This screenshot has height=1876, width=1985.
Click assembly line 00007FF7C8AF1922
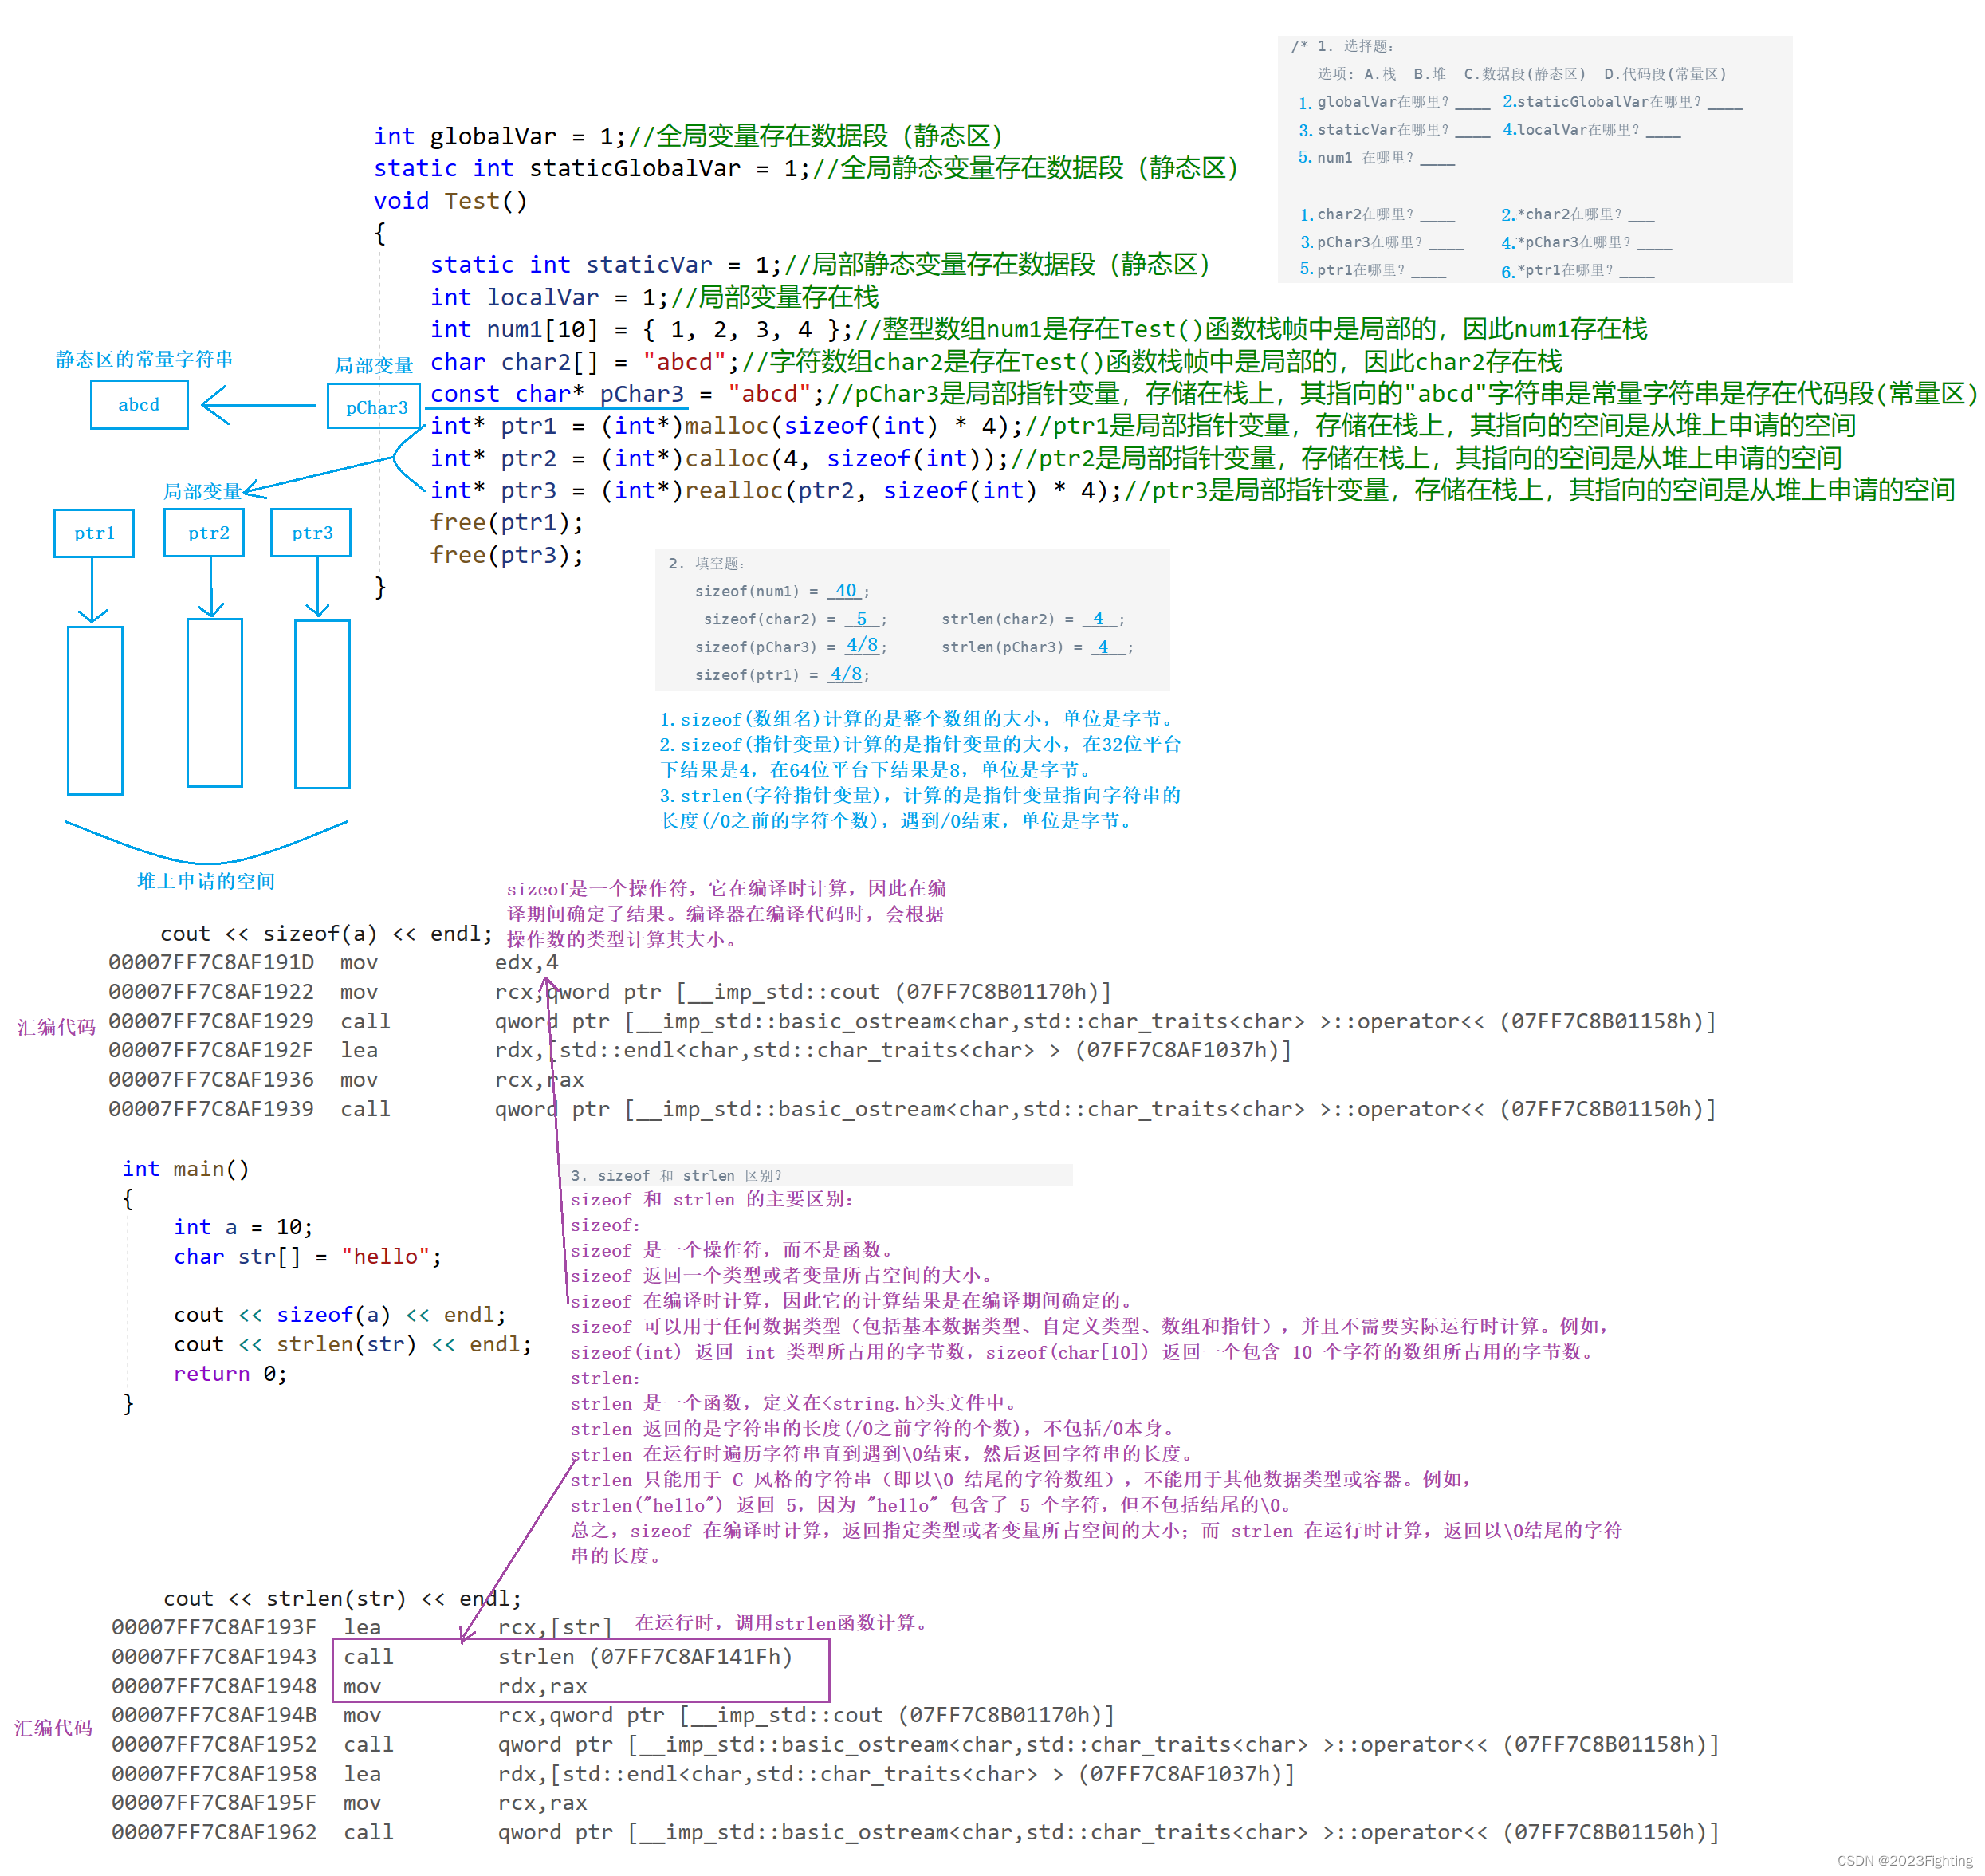610,992
